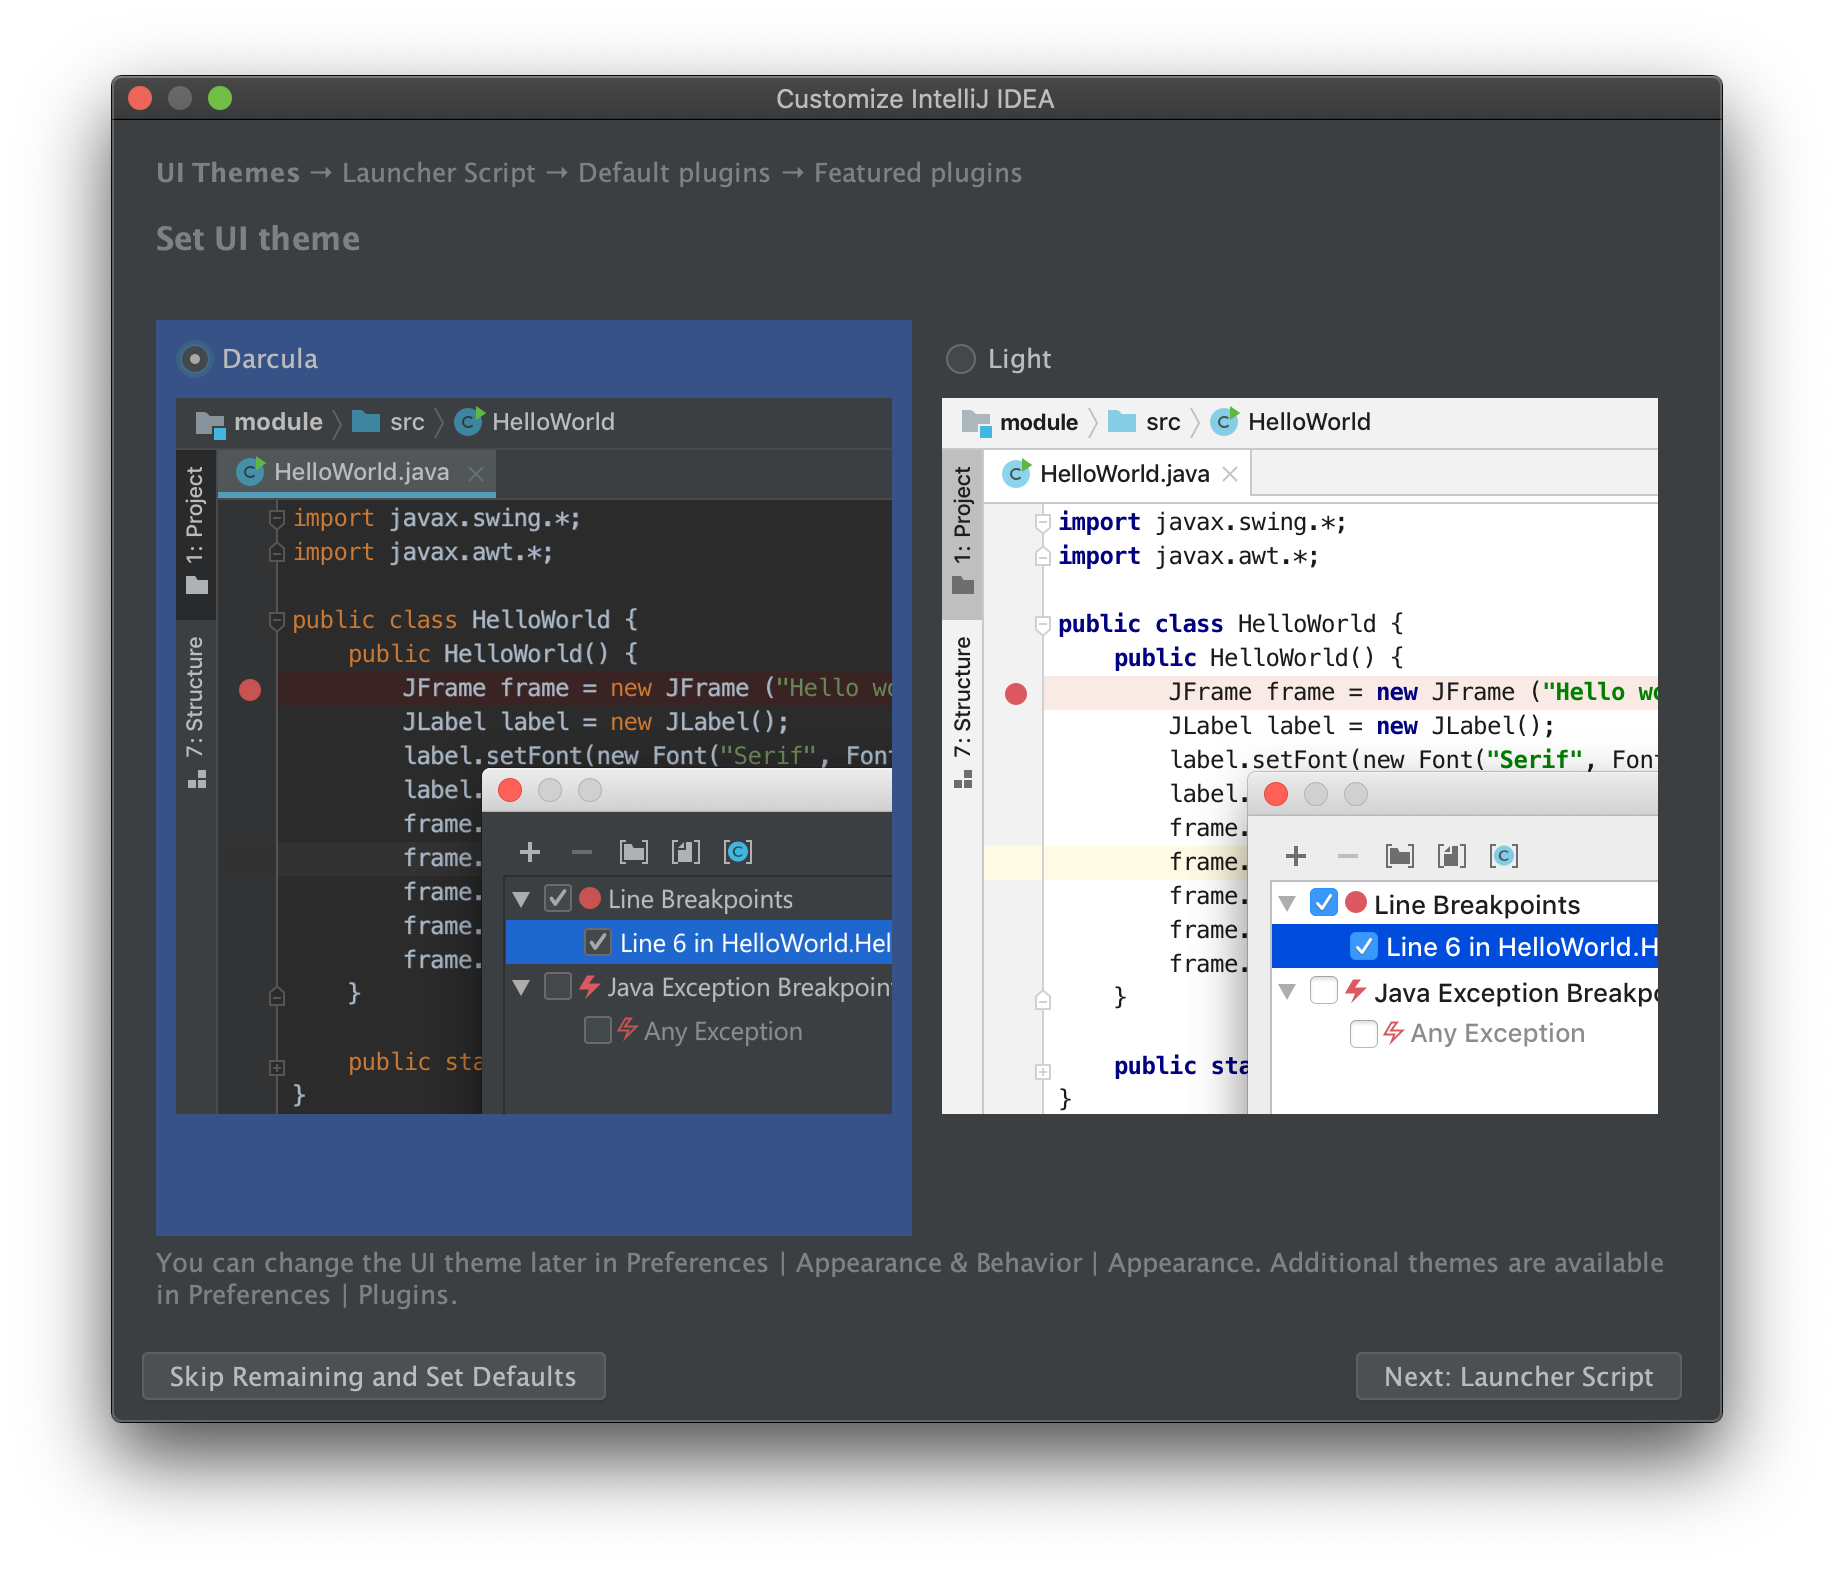Click group by class icon in Light preview

pos(1504,856)
